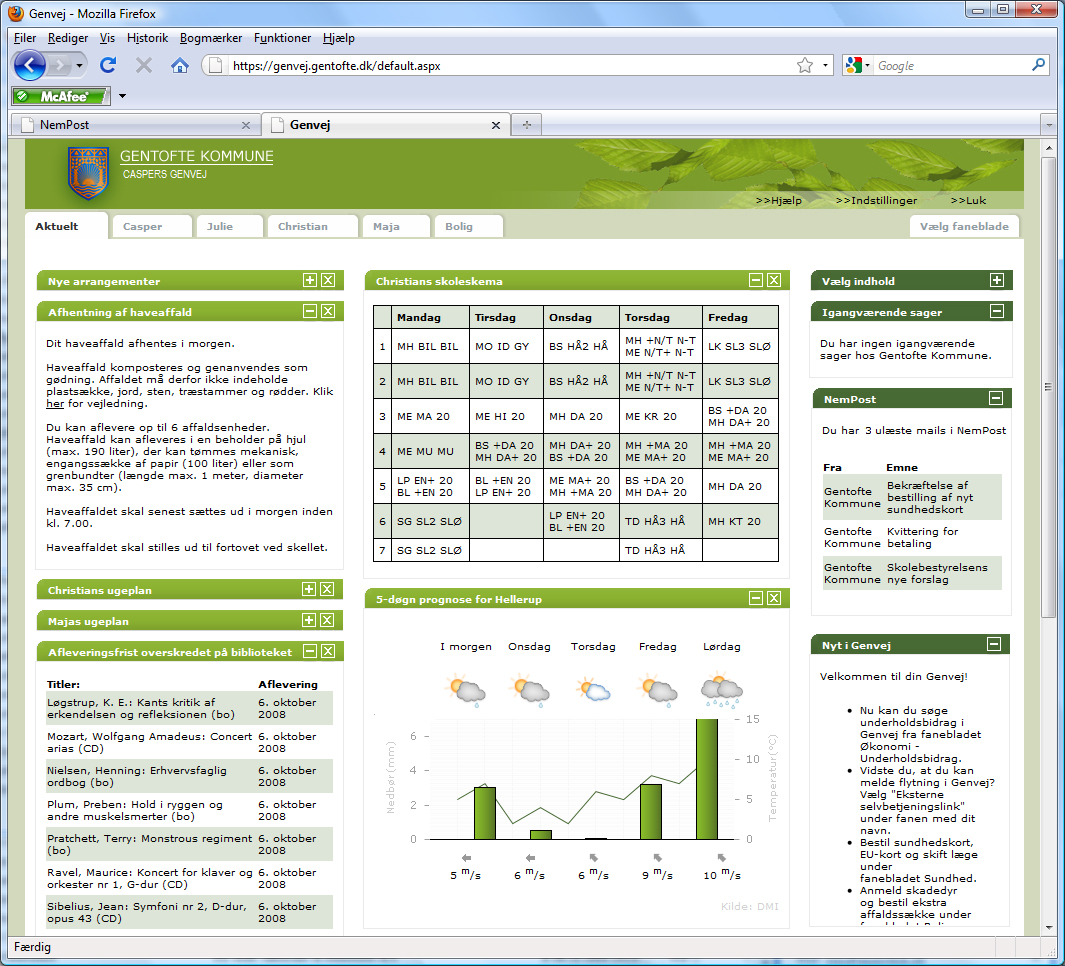Viewport: 1065px width, 966px height.
Task: Collapse the 5-døgn prognose weather panel
Action: pyautogui.click(x=757, y=598)
